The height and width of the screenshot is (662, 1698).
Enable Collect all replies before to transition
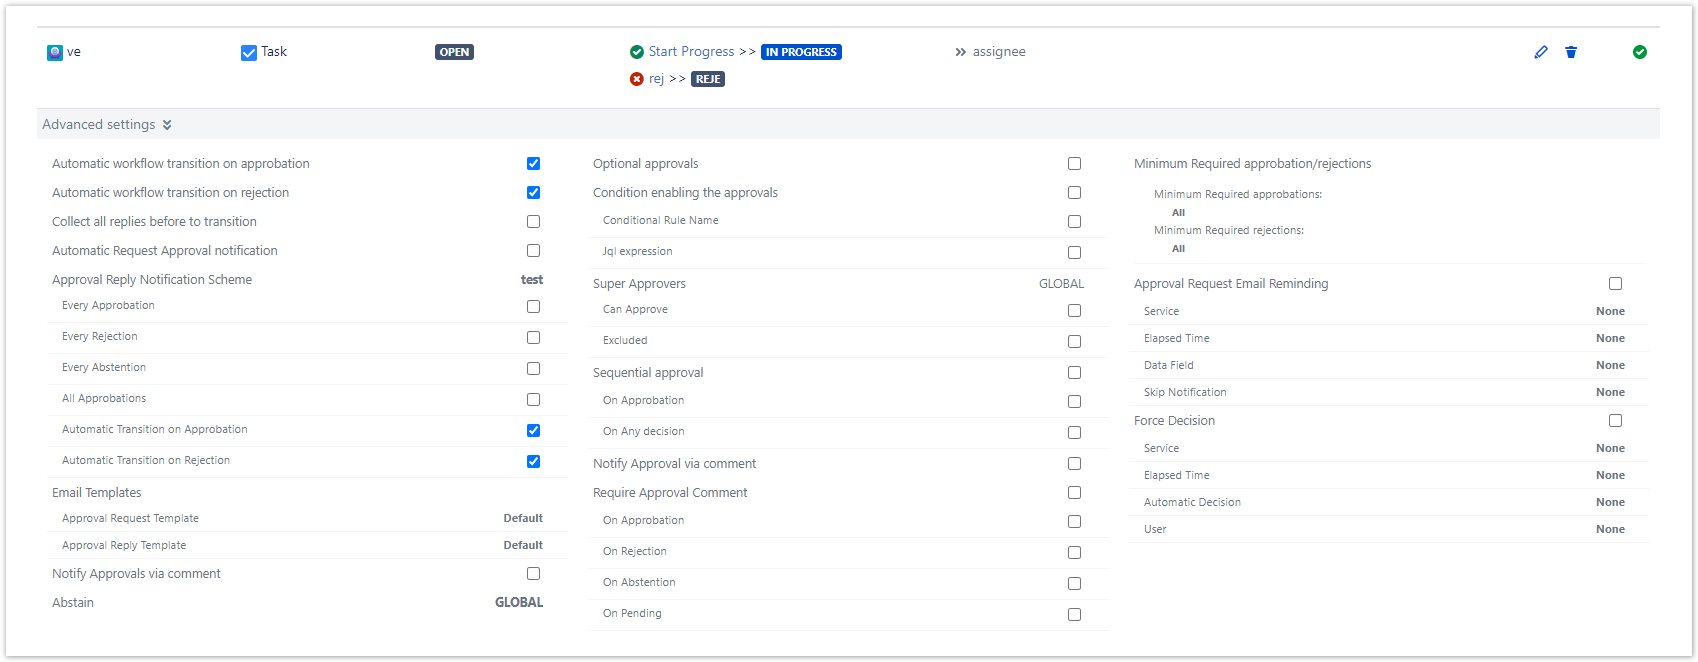[x=533, y=221]
